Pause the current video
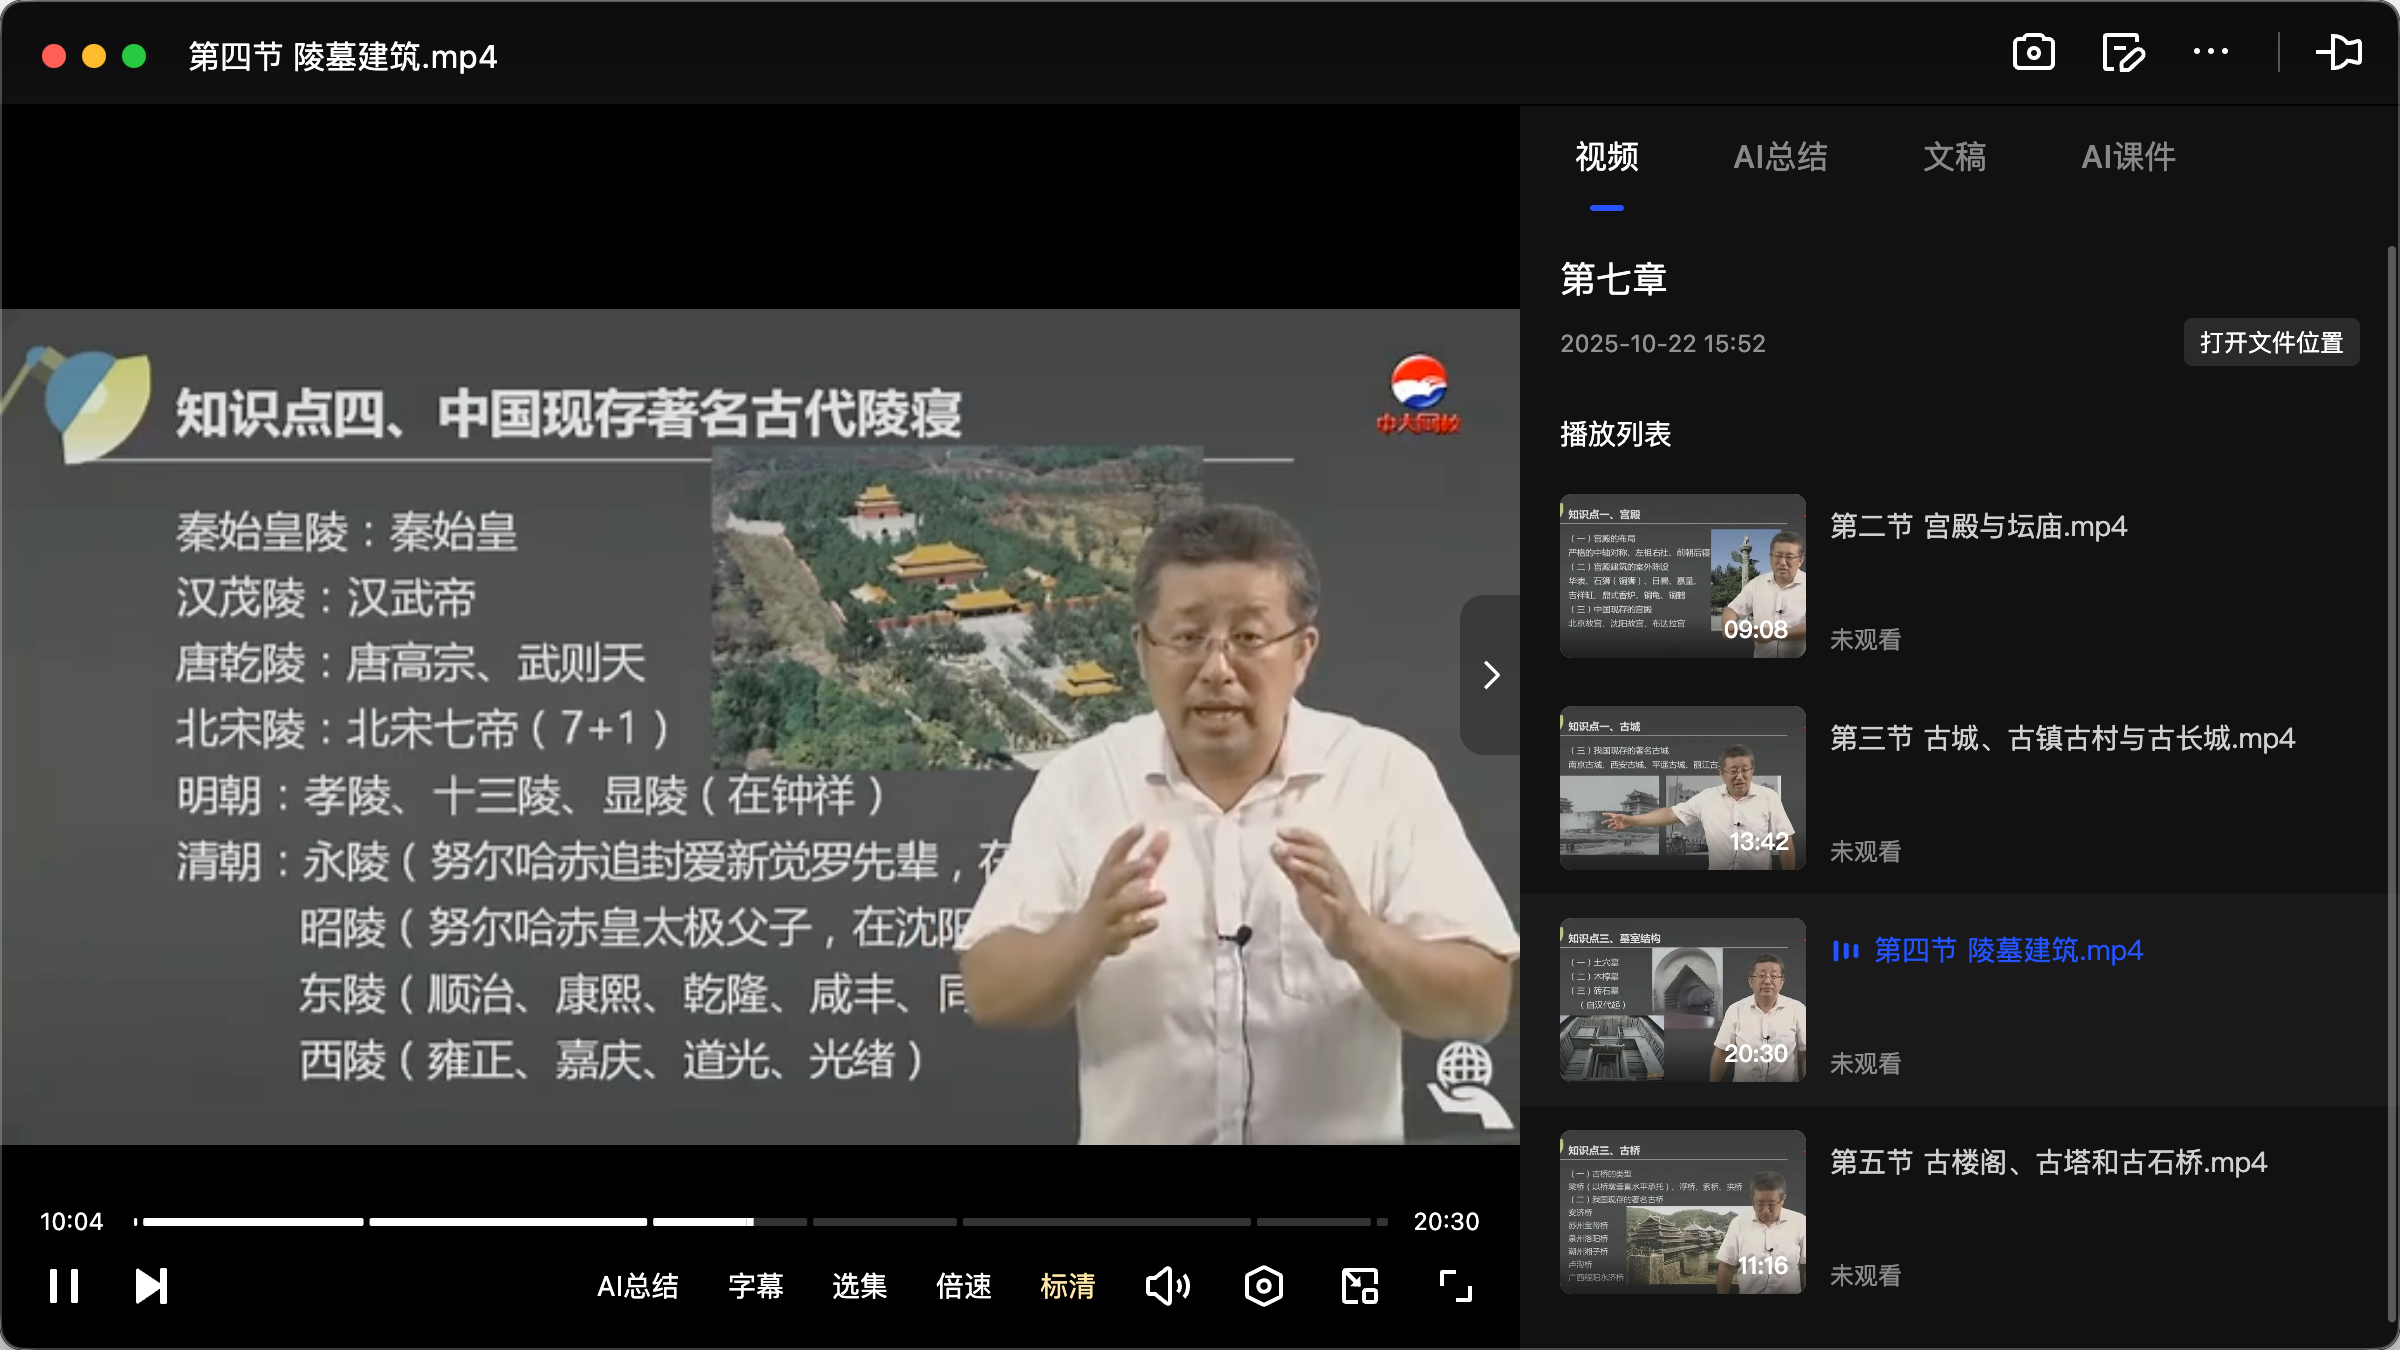This screenshot has width=2400, height=1350. coord(63,1286)
